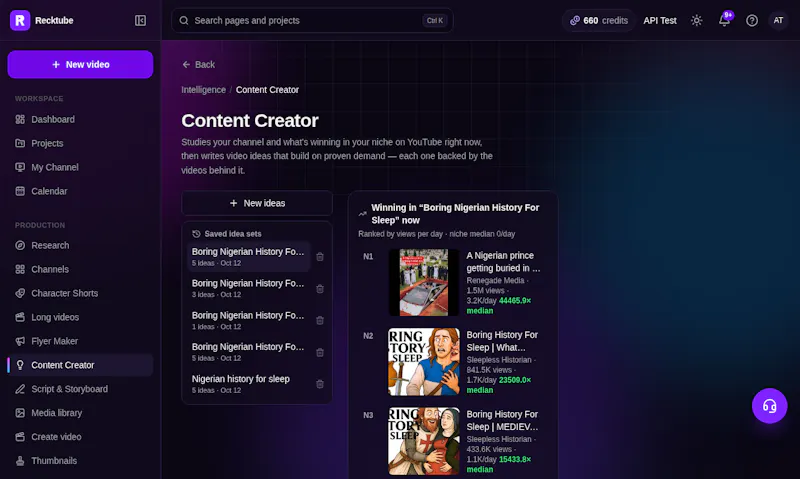The height and width of the screenshot is (479, 800).
Task: Click the New ideas button
Action: (257, 203)
